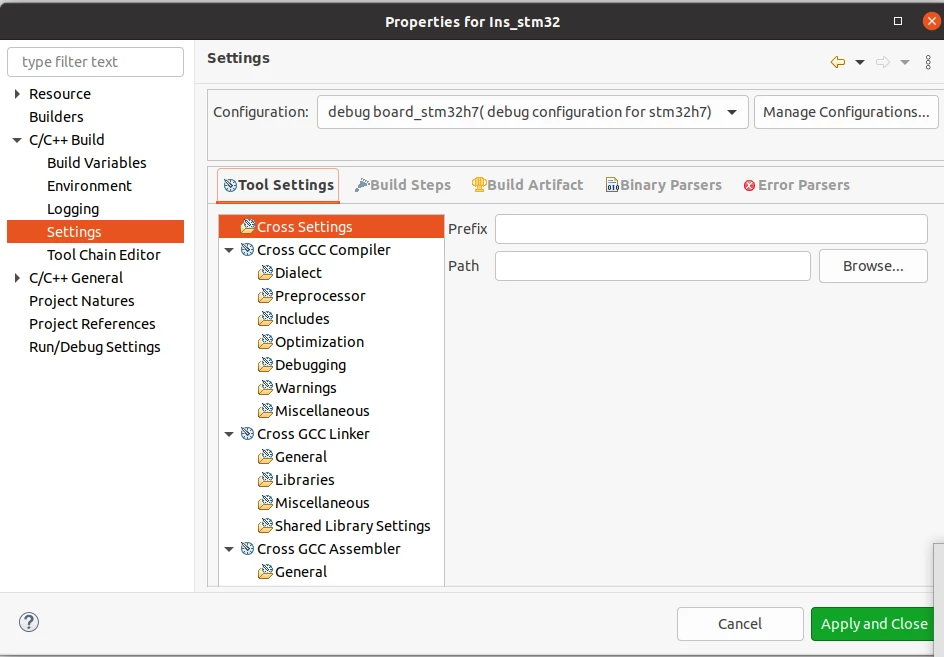Click the Optimization settings icon
The image size is (944, 657).
click(x=266, y=341)
